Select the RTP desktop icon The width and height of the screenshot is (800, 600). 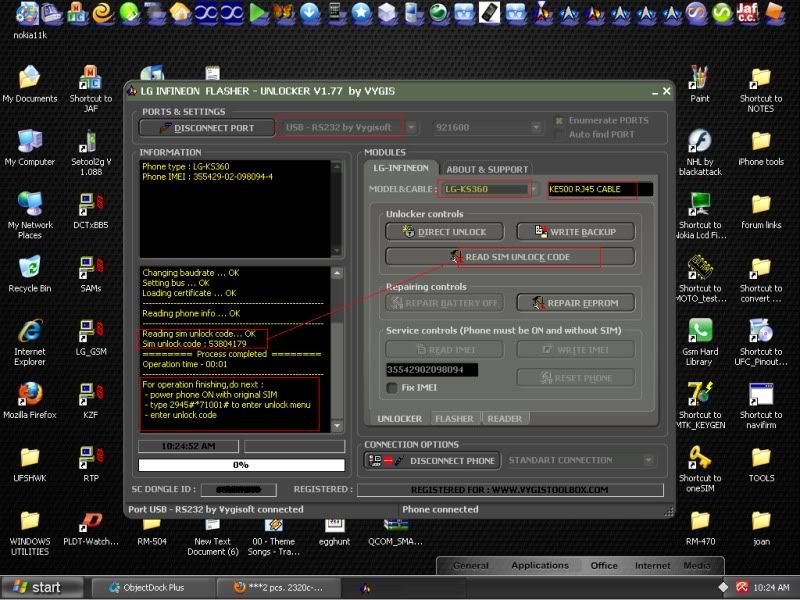click(90, 464)
